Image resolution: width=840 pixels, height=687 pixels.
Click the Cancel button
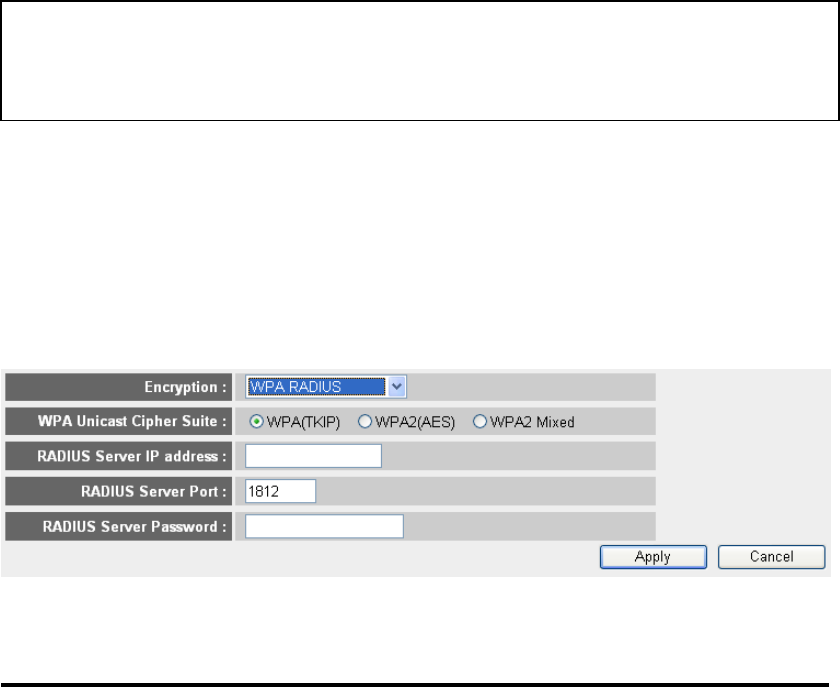[771, 557]
